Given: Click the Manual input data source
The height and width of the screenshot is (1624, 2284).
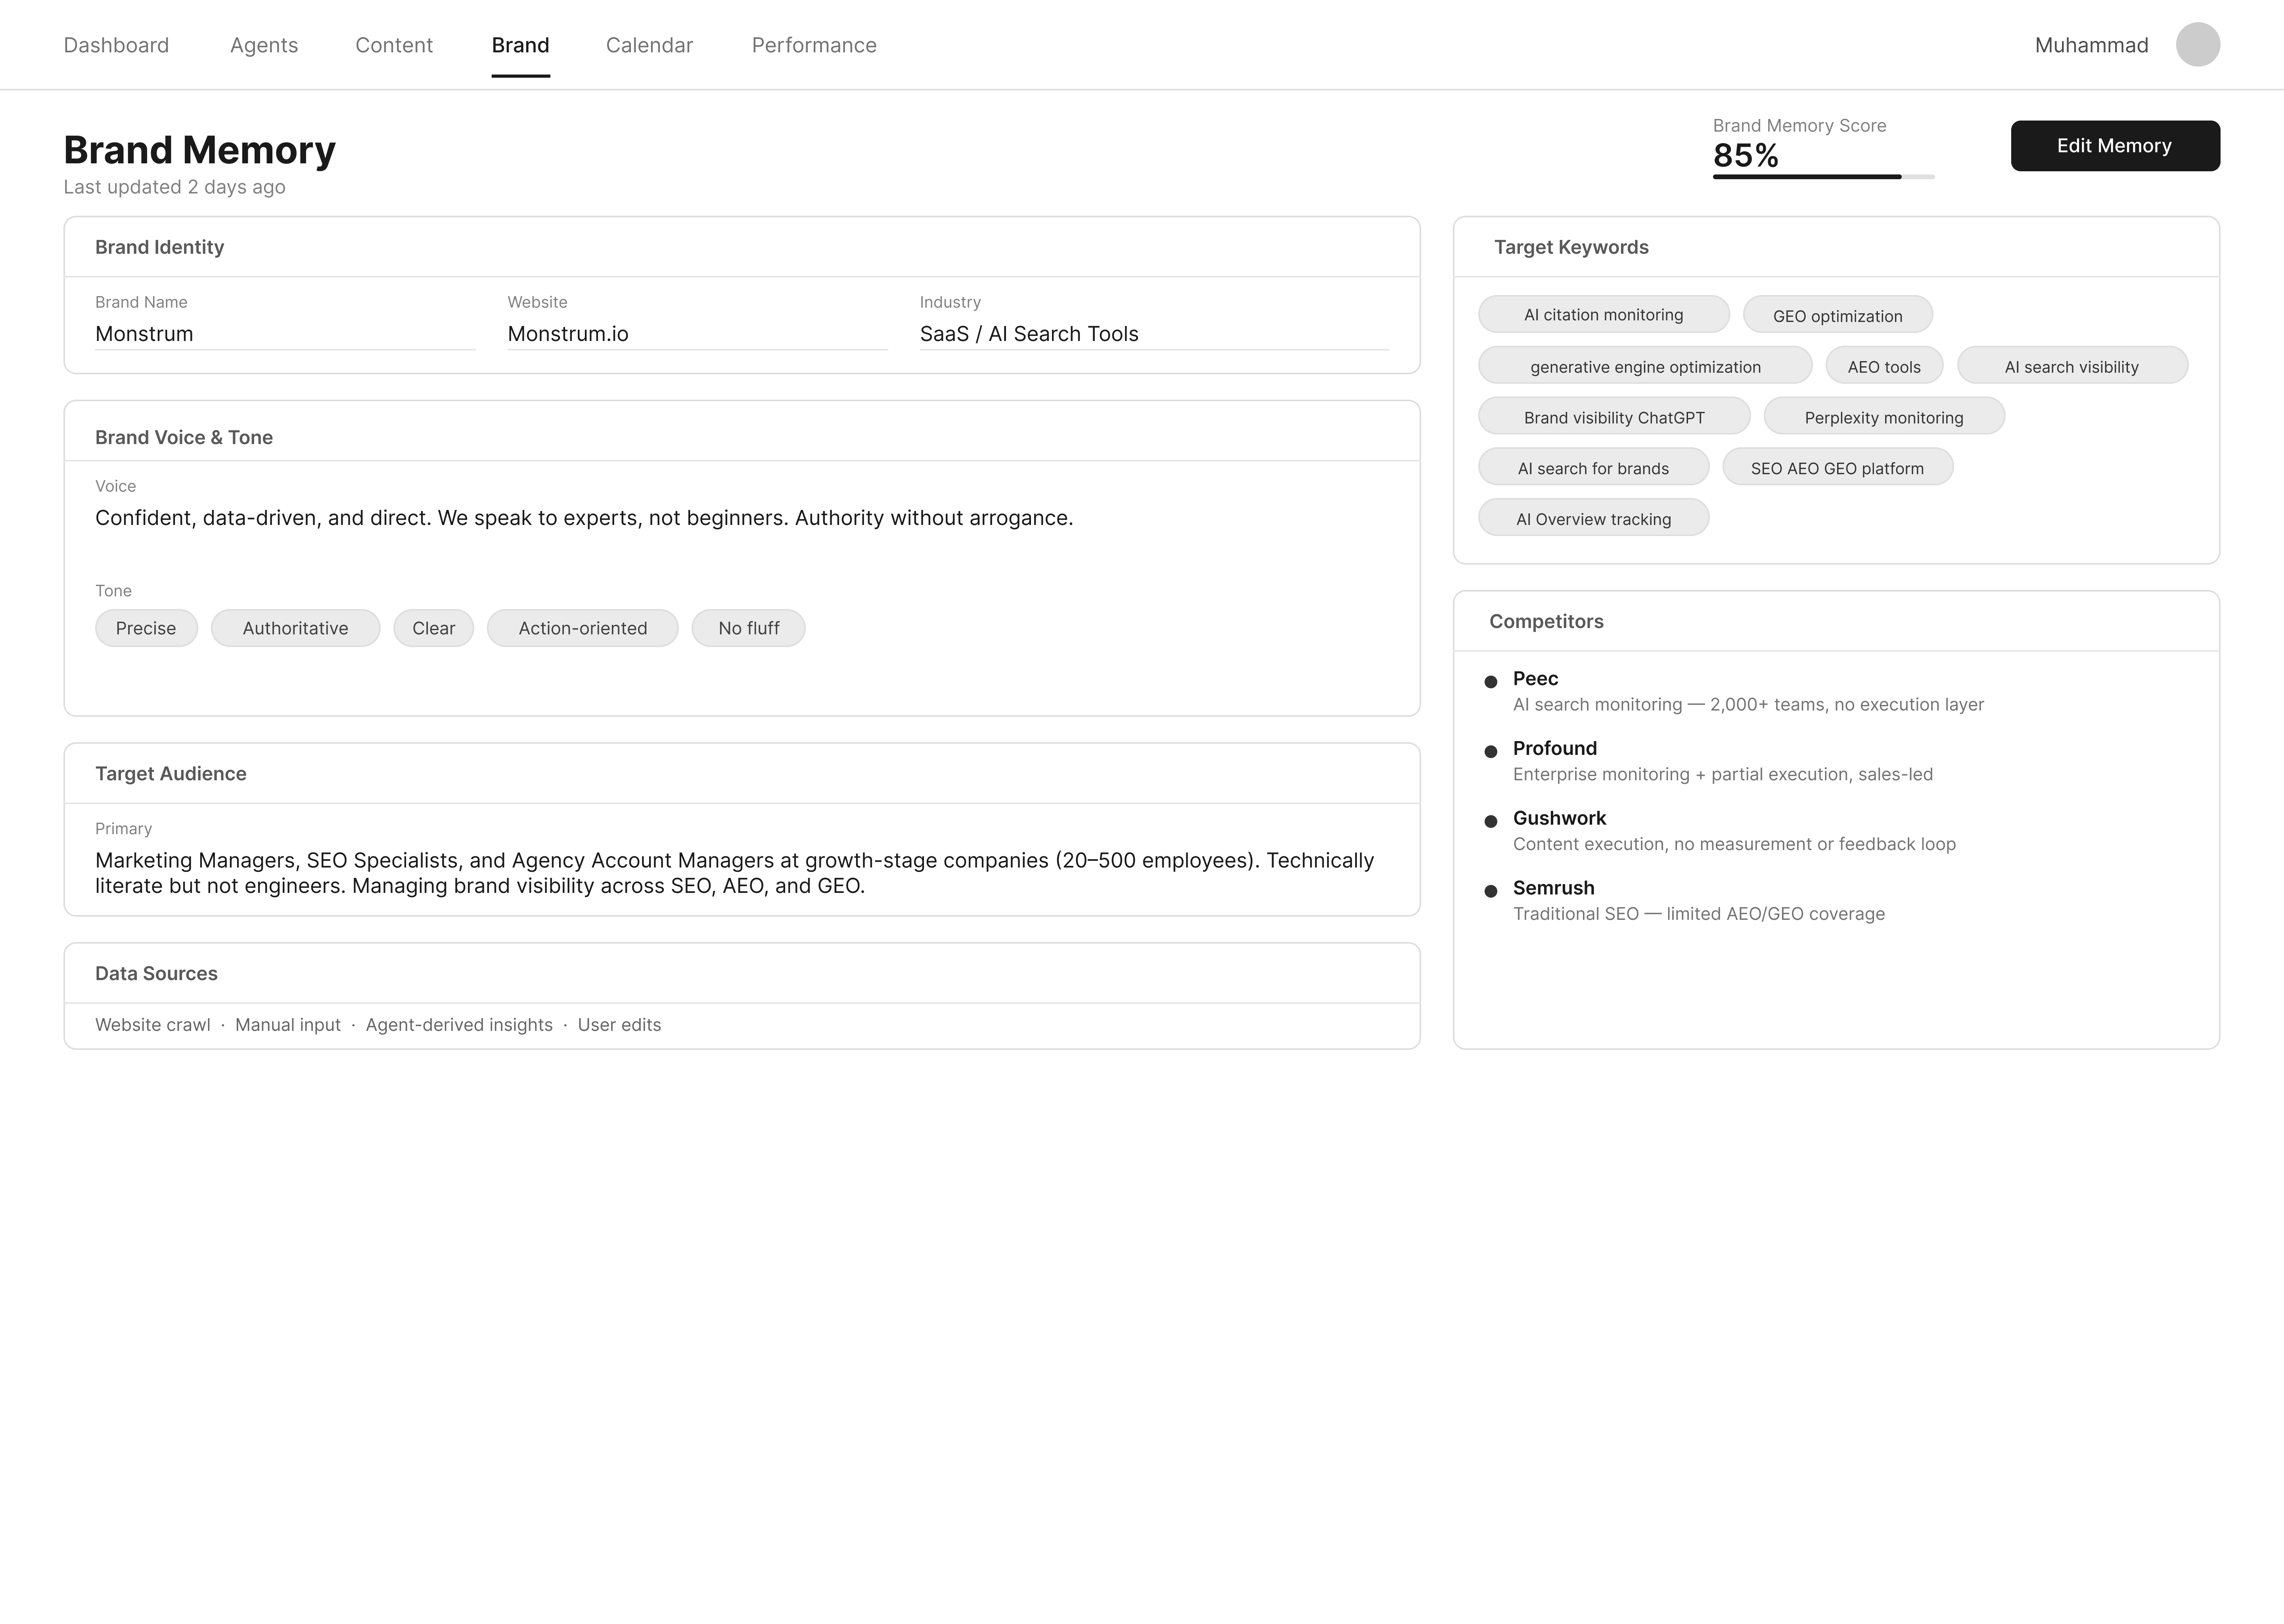Looking at the screenshot, I should coord(288,1025).
